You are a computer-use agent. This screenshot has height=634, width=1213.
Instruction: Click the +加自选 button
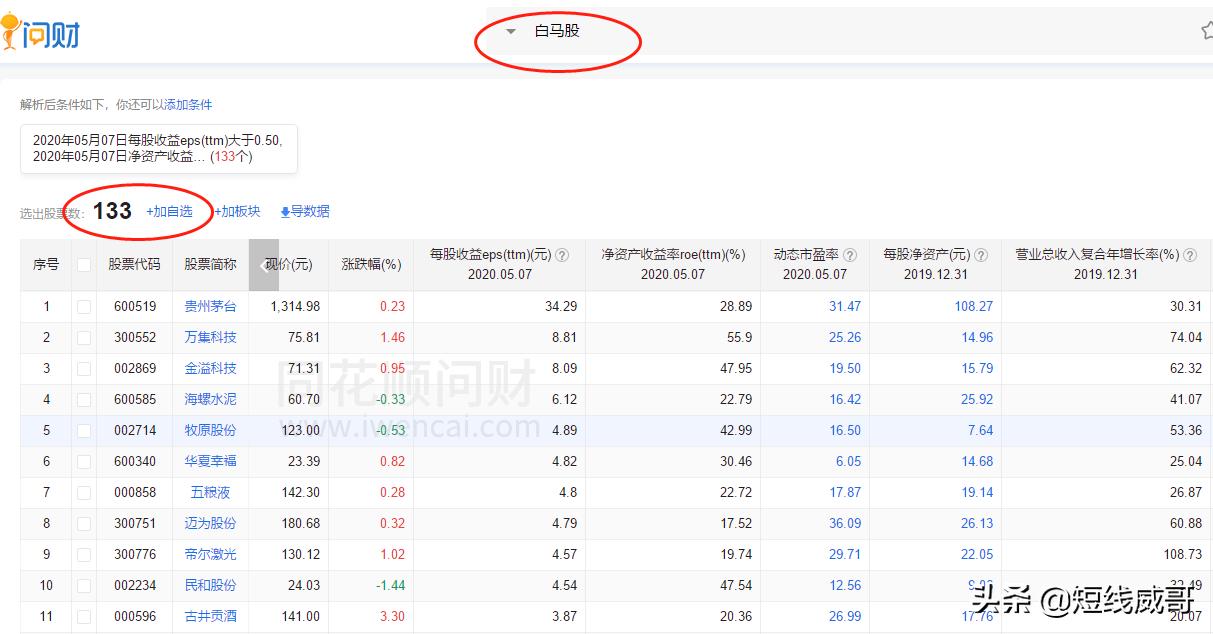point(169,212)
